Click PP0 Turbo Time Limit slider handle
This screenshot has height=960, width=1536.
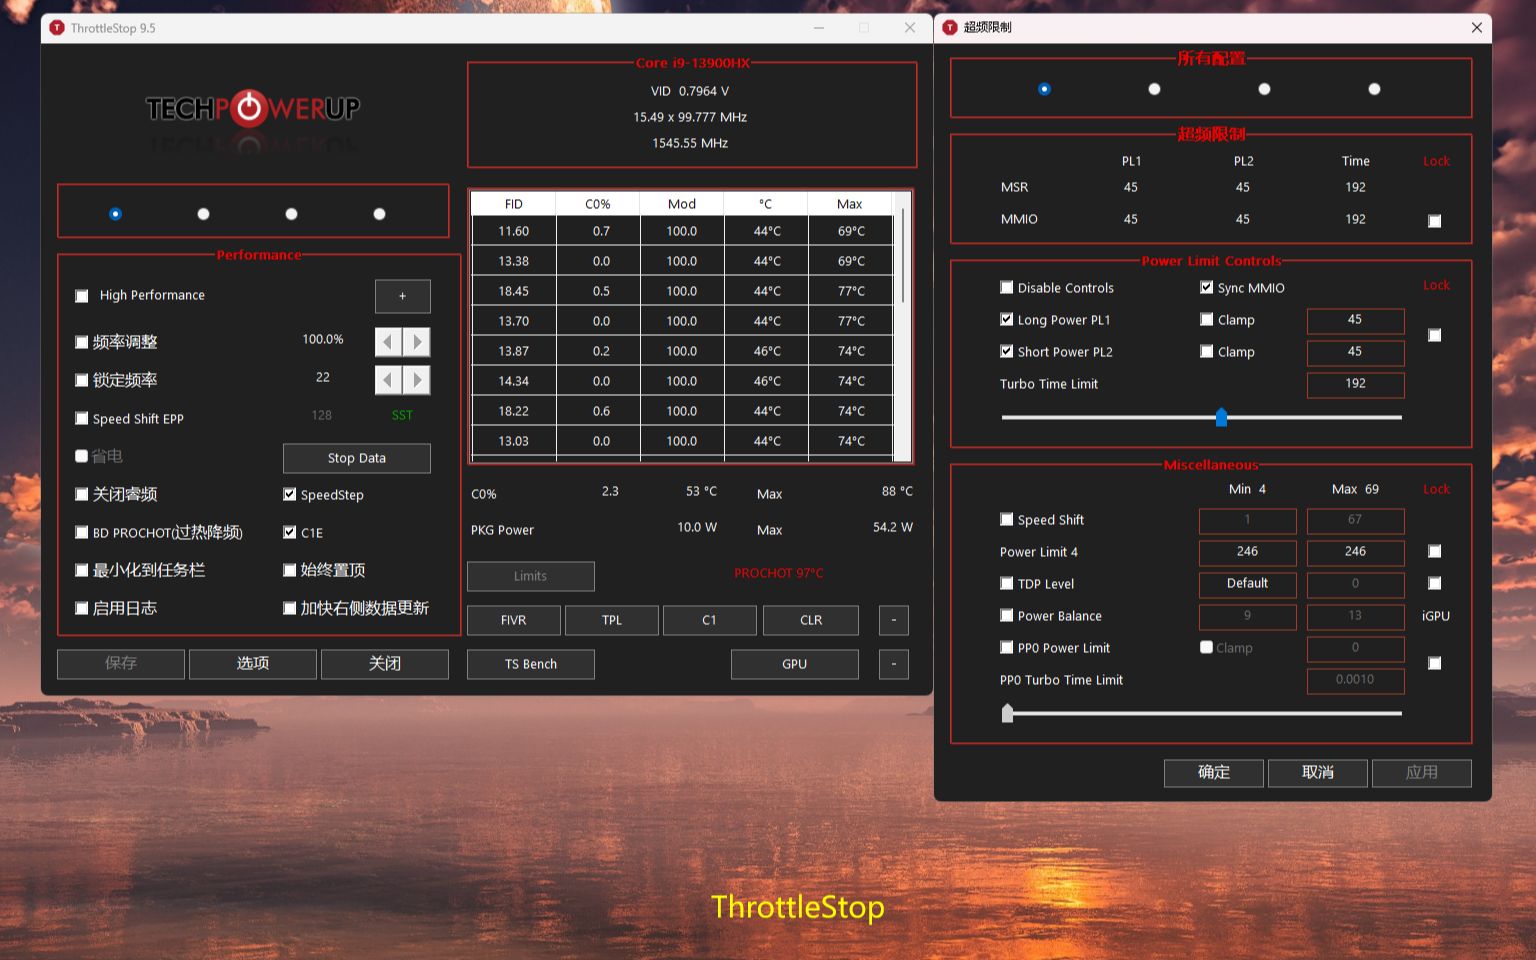point(1007,713)
